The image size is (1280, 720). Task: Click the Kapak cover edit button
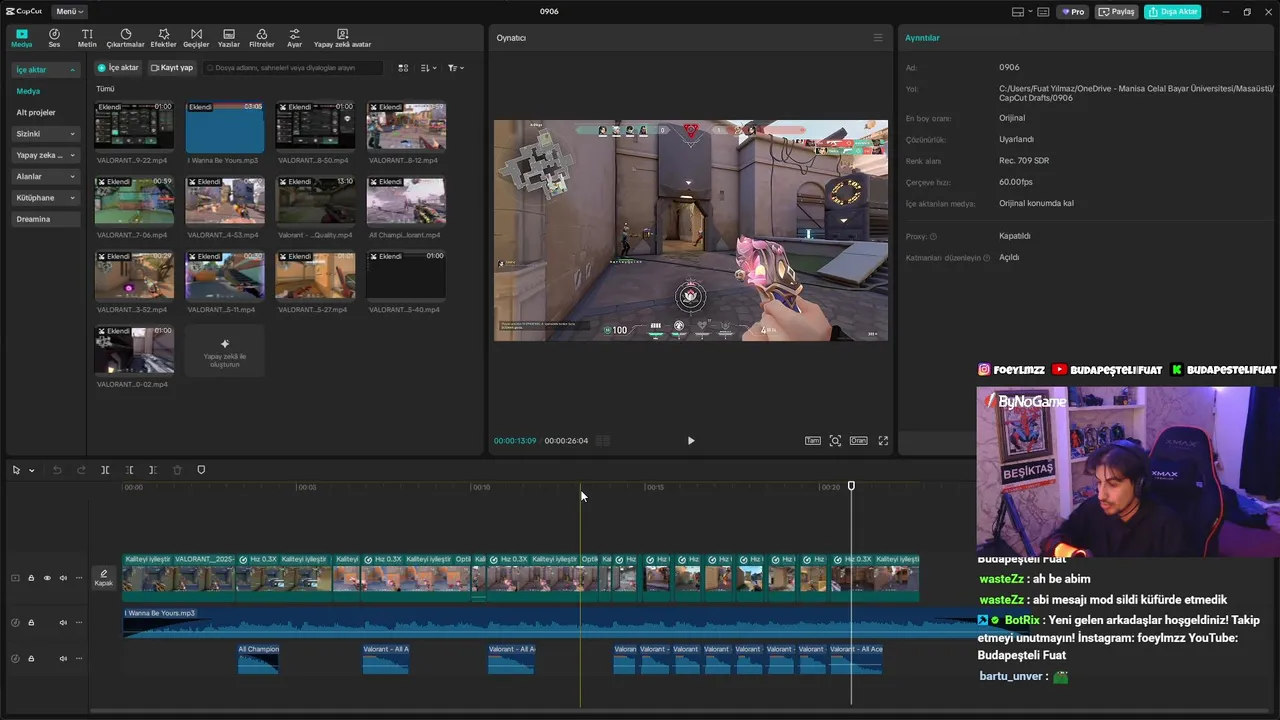103,578
